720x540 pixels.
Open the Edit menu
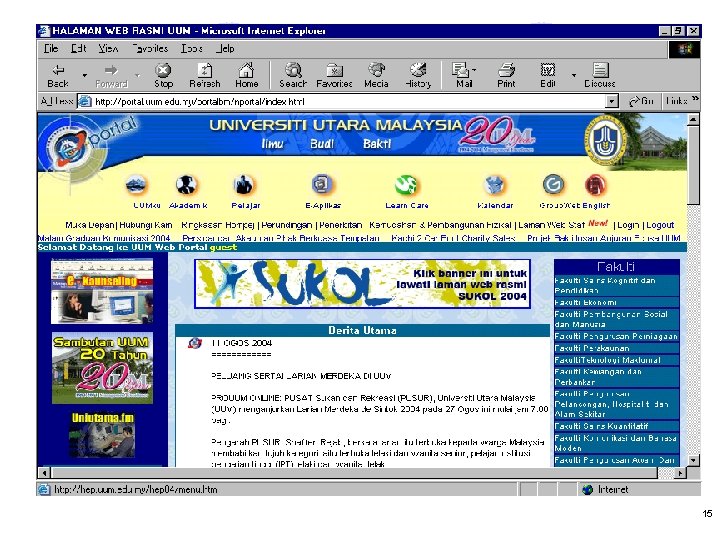79,48
